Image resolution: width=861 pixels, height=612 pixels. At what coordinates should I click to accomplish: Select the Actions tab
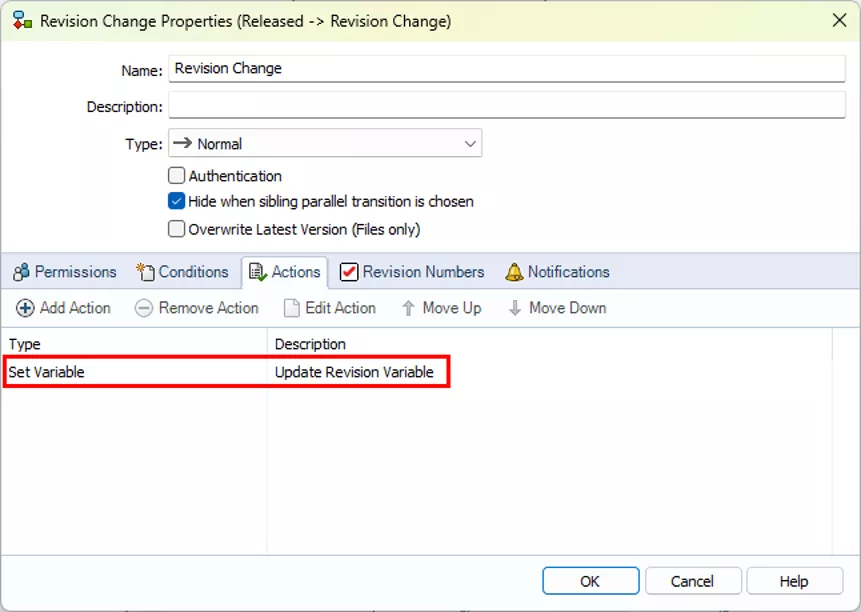[284, 272]
